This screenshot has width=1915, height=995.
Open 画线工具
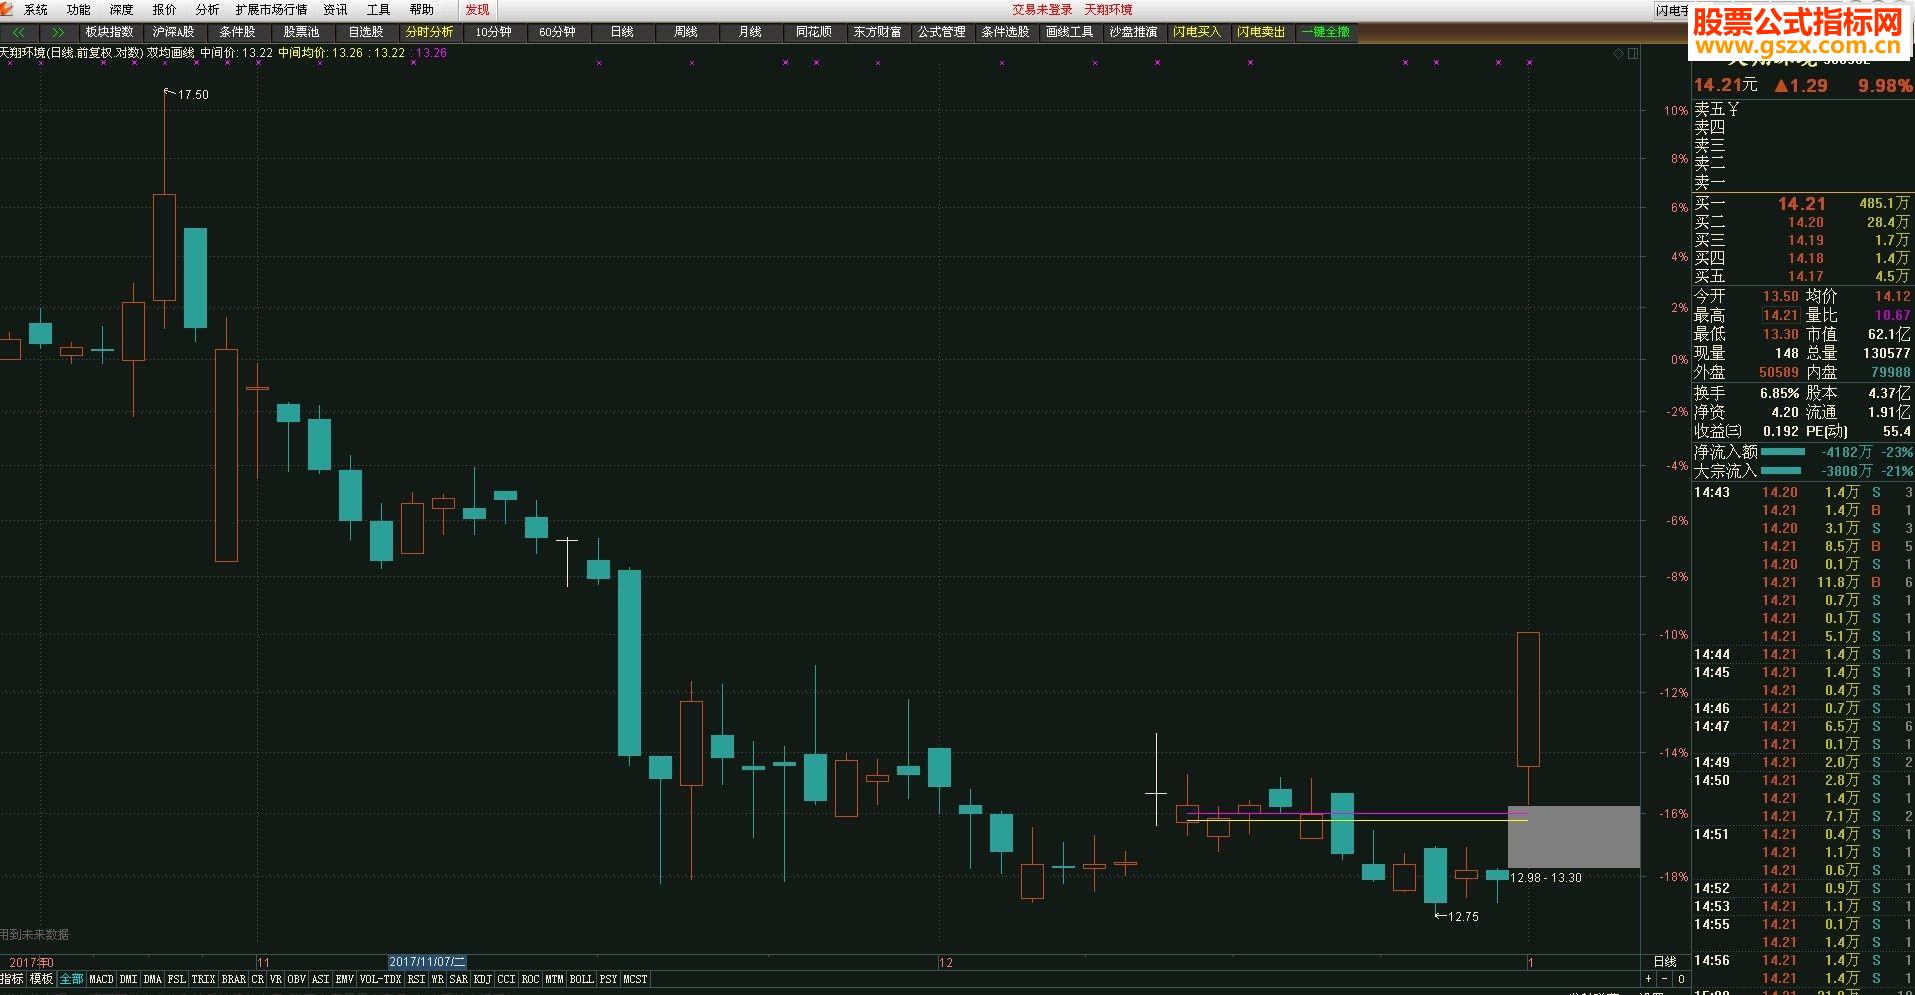(x=1069, y=32)
